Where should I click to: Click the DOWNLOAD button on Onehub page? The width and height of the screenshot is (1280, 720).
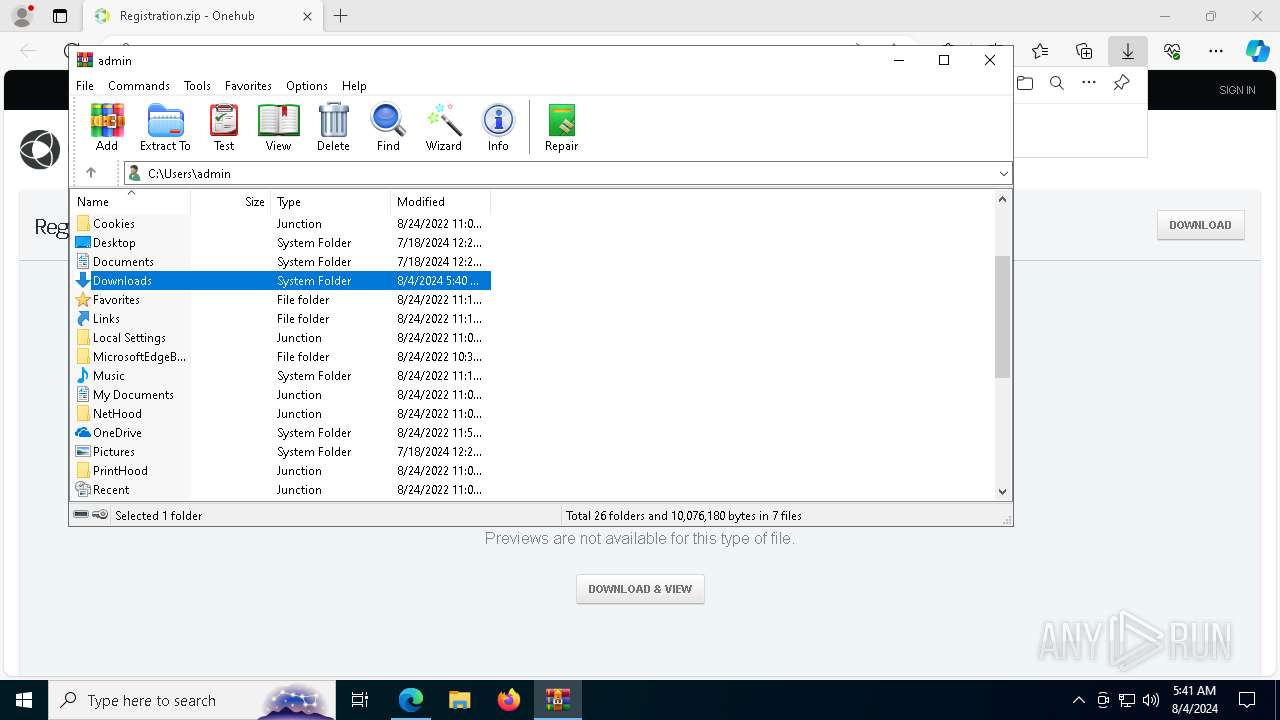click(1200, 225)
